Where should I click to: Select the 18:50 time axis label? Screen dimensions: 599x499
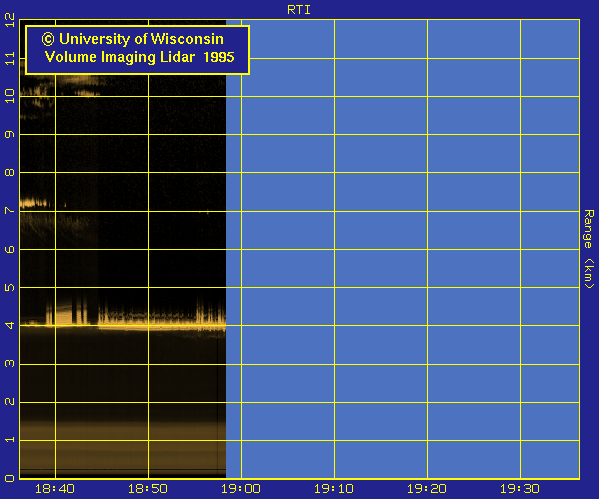pos(148,489)
